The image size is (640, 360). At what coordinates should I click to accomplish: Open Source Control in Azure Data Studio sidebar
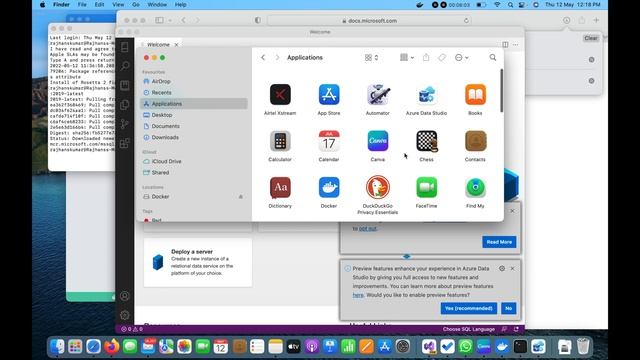click(x=125, y=124)
